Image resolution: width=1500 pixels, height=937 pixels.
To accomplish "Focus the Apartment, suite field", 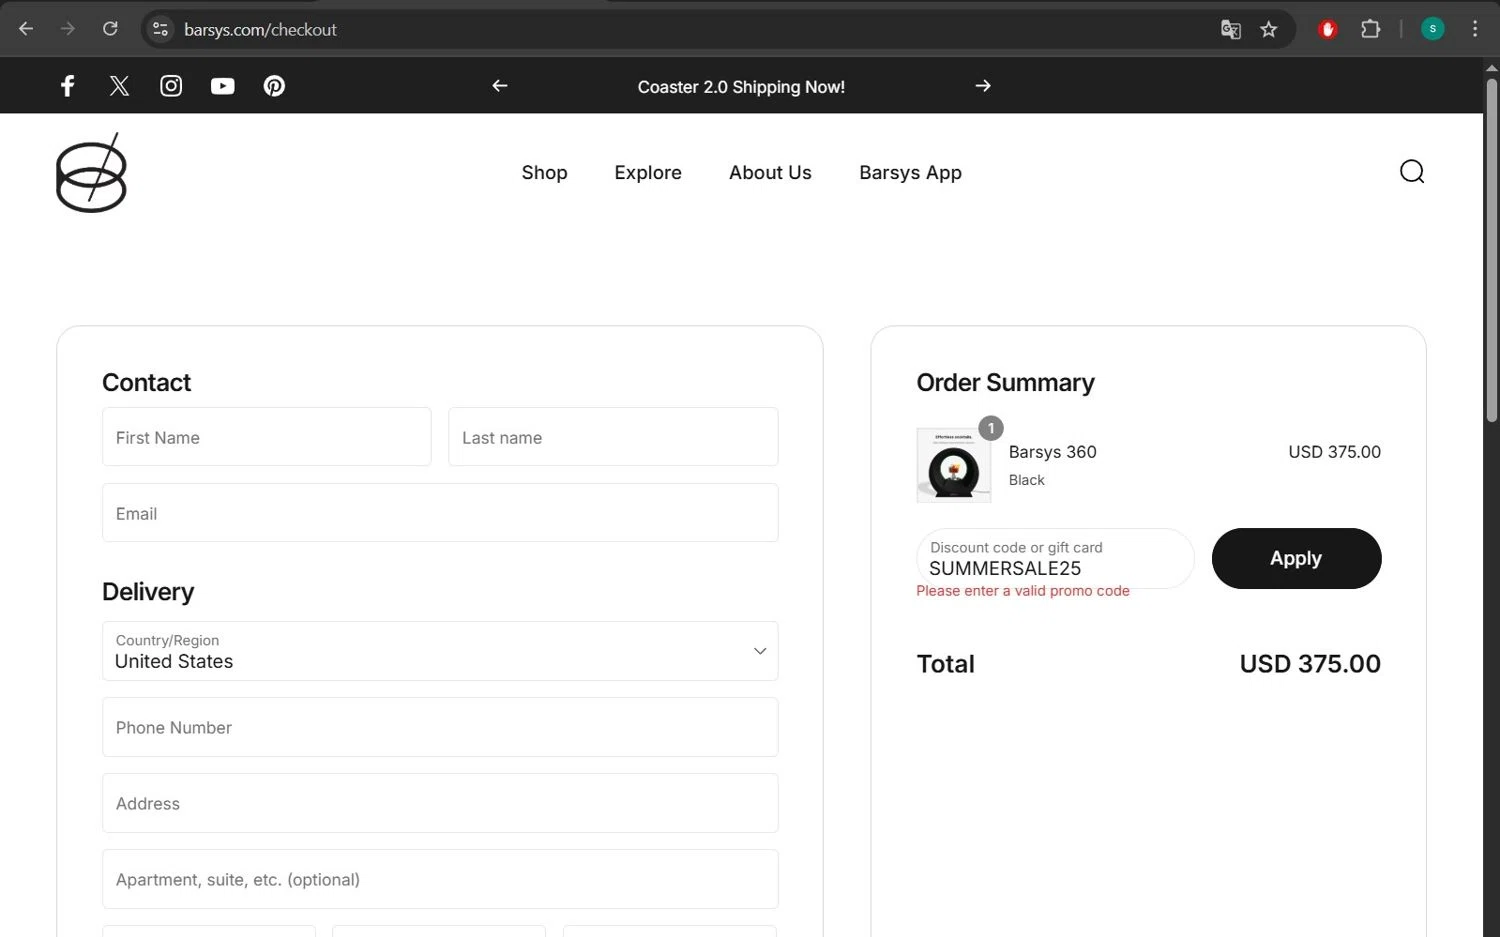I will click(x=440, y=879).
